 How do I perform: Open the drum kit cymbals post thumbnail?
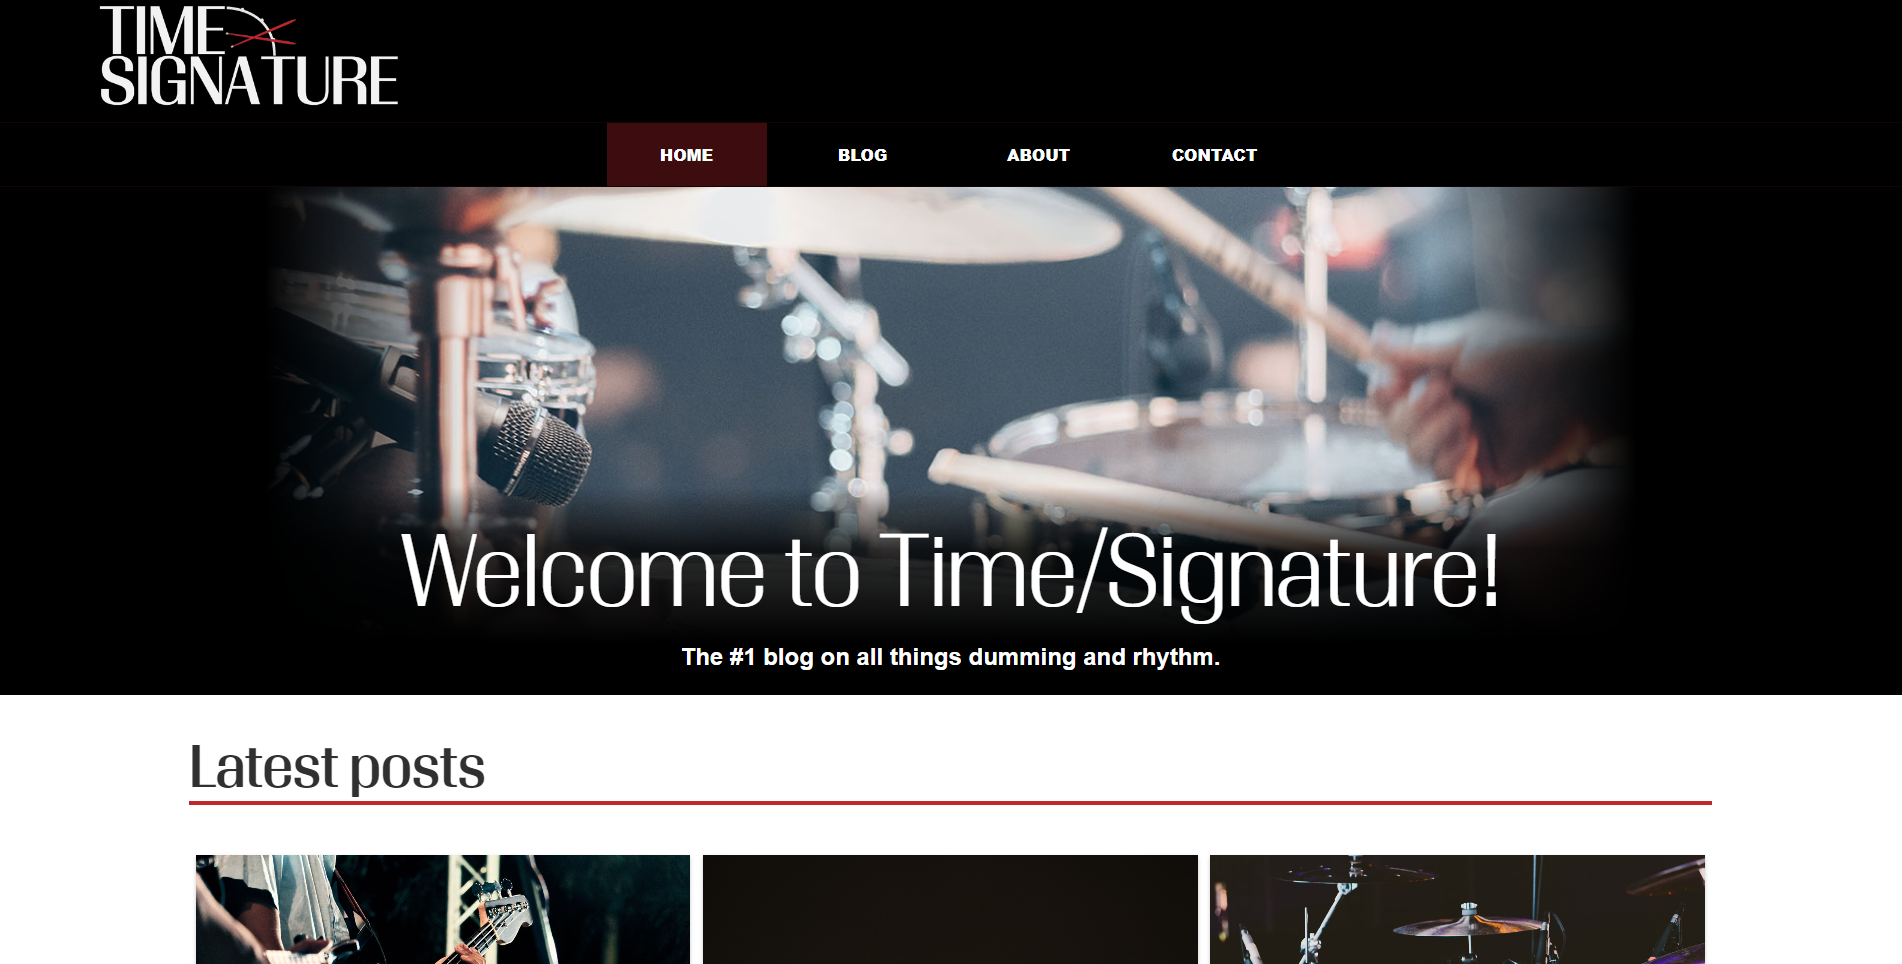tap(1457, 909)
